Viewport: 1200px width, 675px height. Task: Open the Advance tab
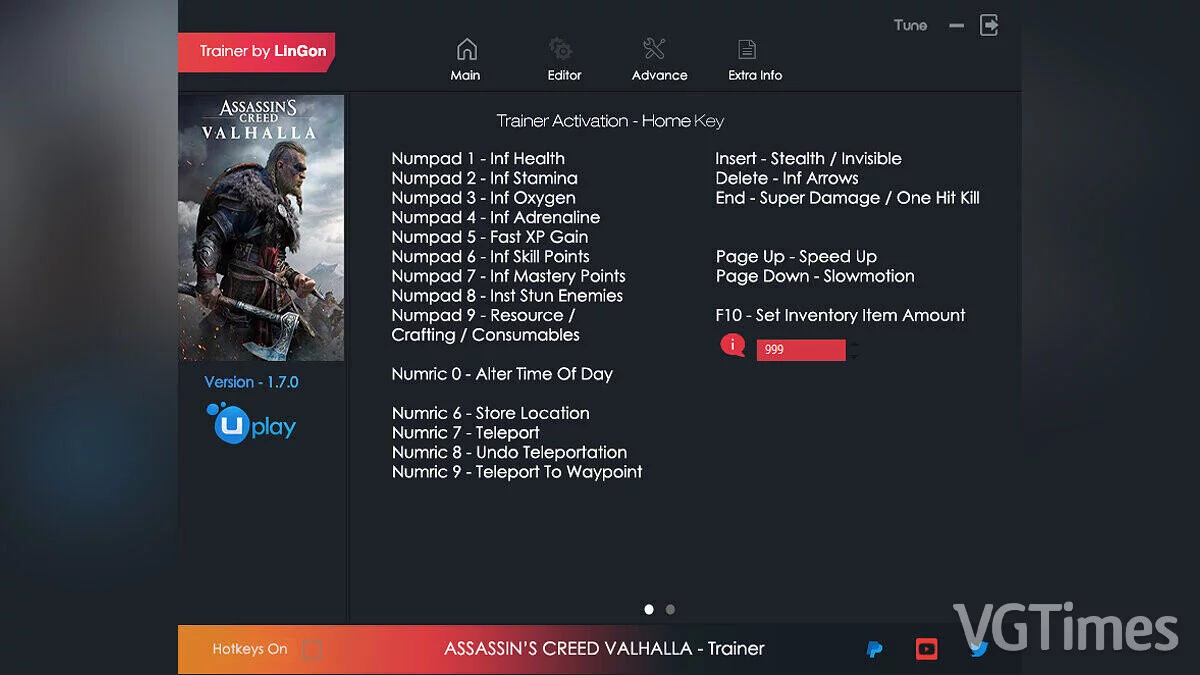[x=659, y=60]
